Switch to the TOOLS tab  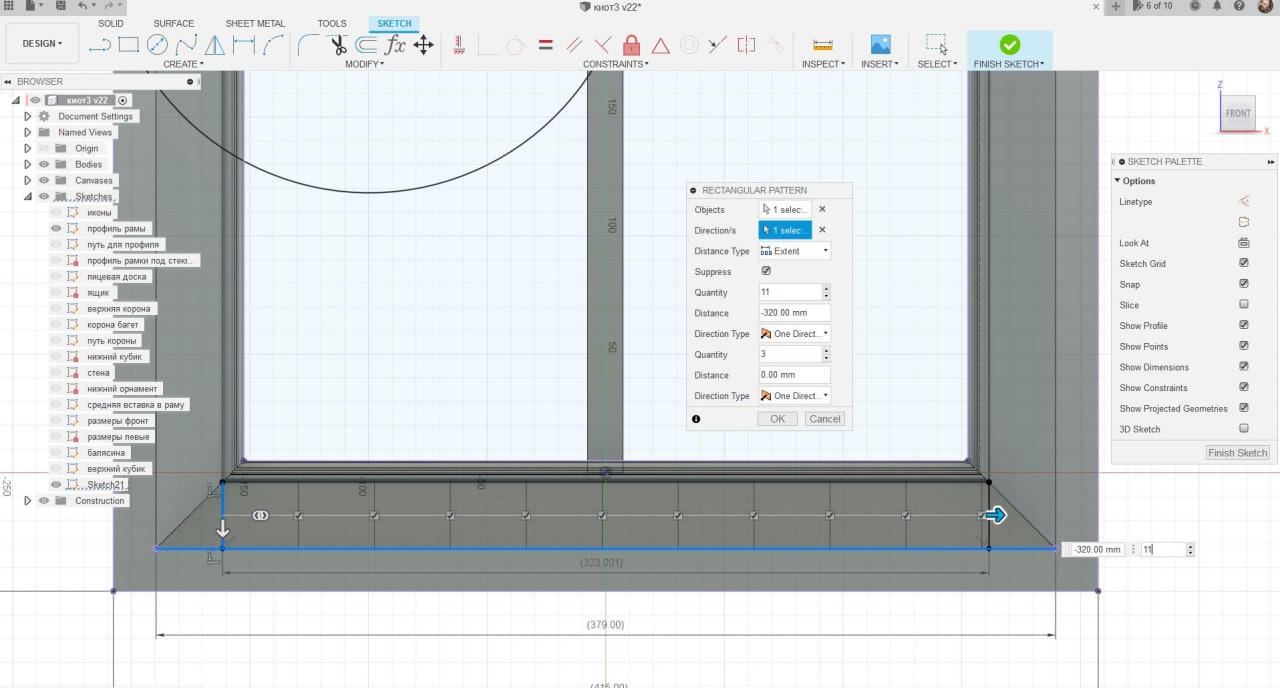click(x=332, y=23)
